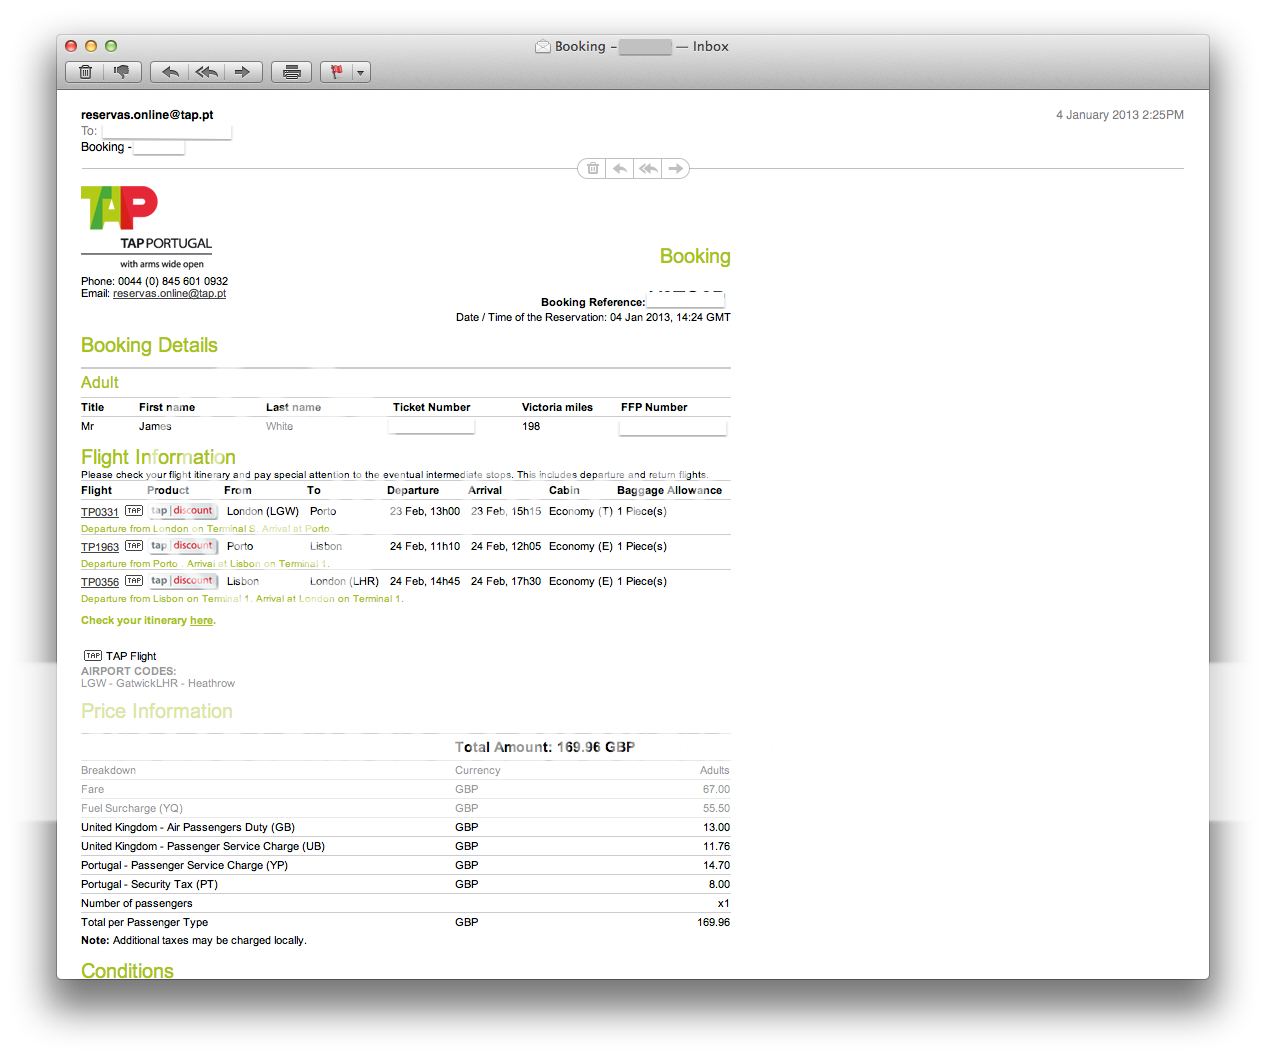Minimize the window with the yellow button
This screenshot has width=1266, height=1058.
[x=91, y=46]
